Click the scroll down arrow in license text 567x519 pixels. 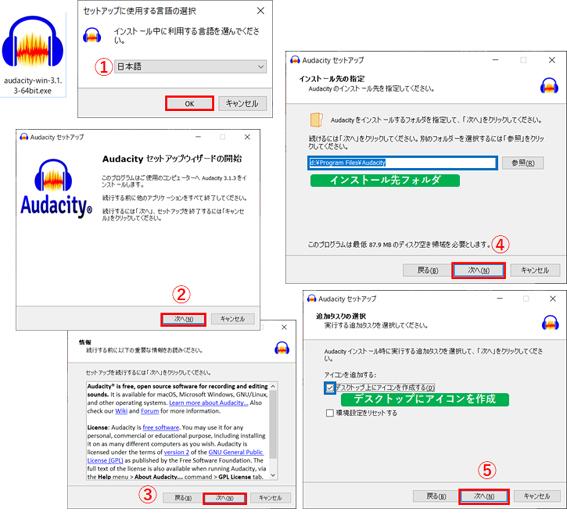pos(273,475)
